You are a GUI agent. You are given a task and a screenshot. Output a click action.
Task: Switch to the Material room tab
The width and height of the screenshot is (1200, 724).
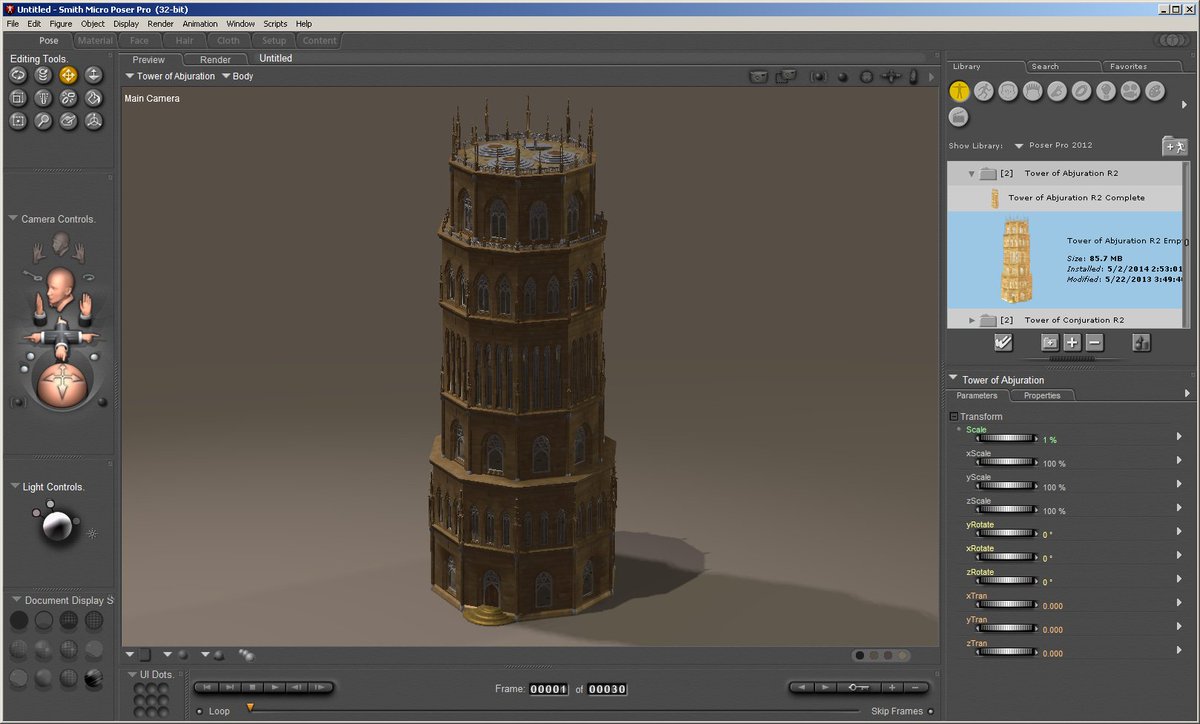pyautogui.click(x=96, y=41)
